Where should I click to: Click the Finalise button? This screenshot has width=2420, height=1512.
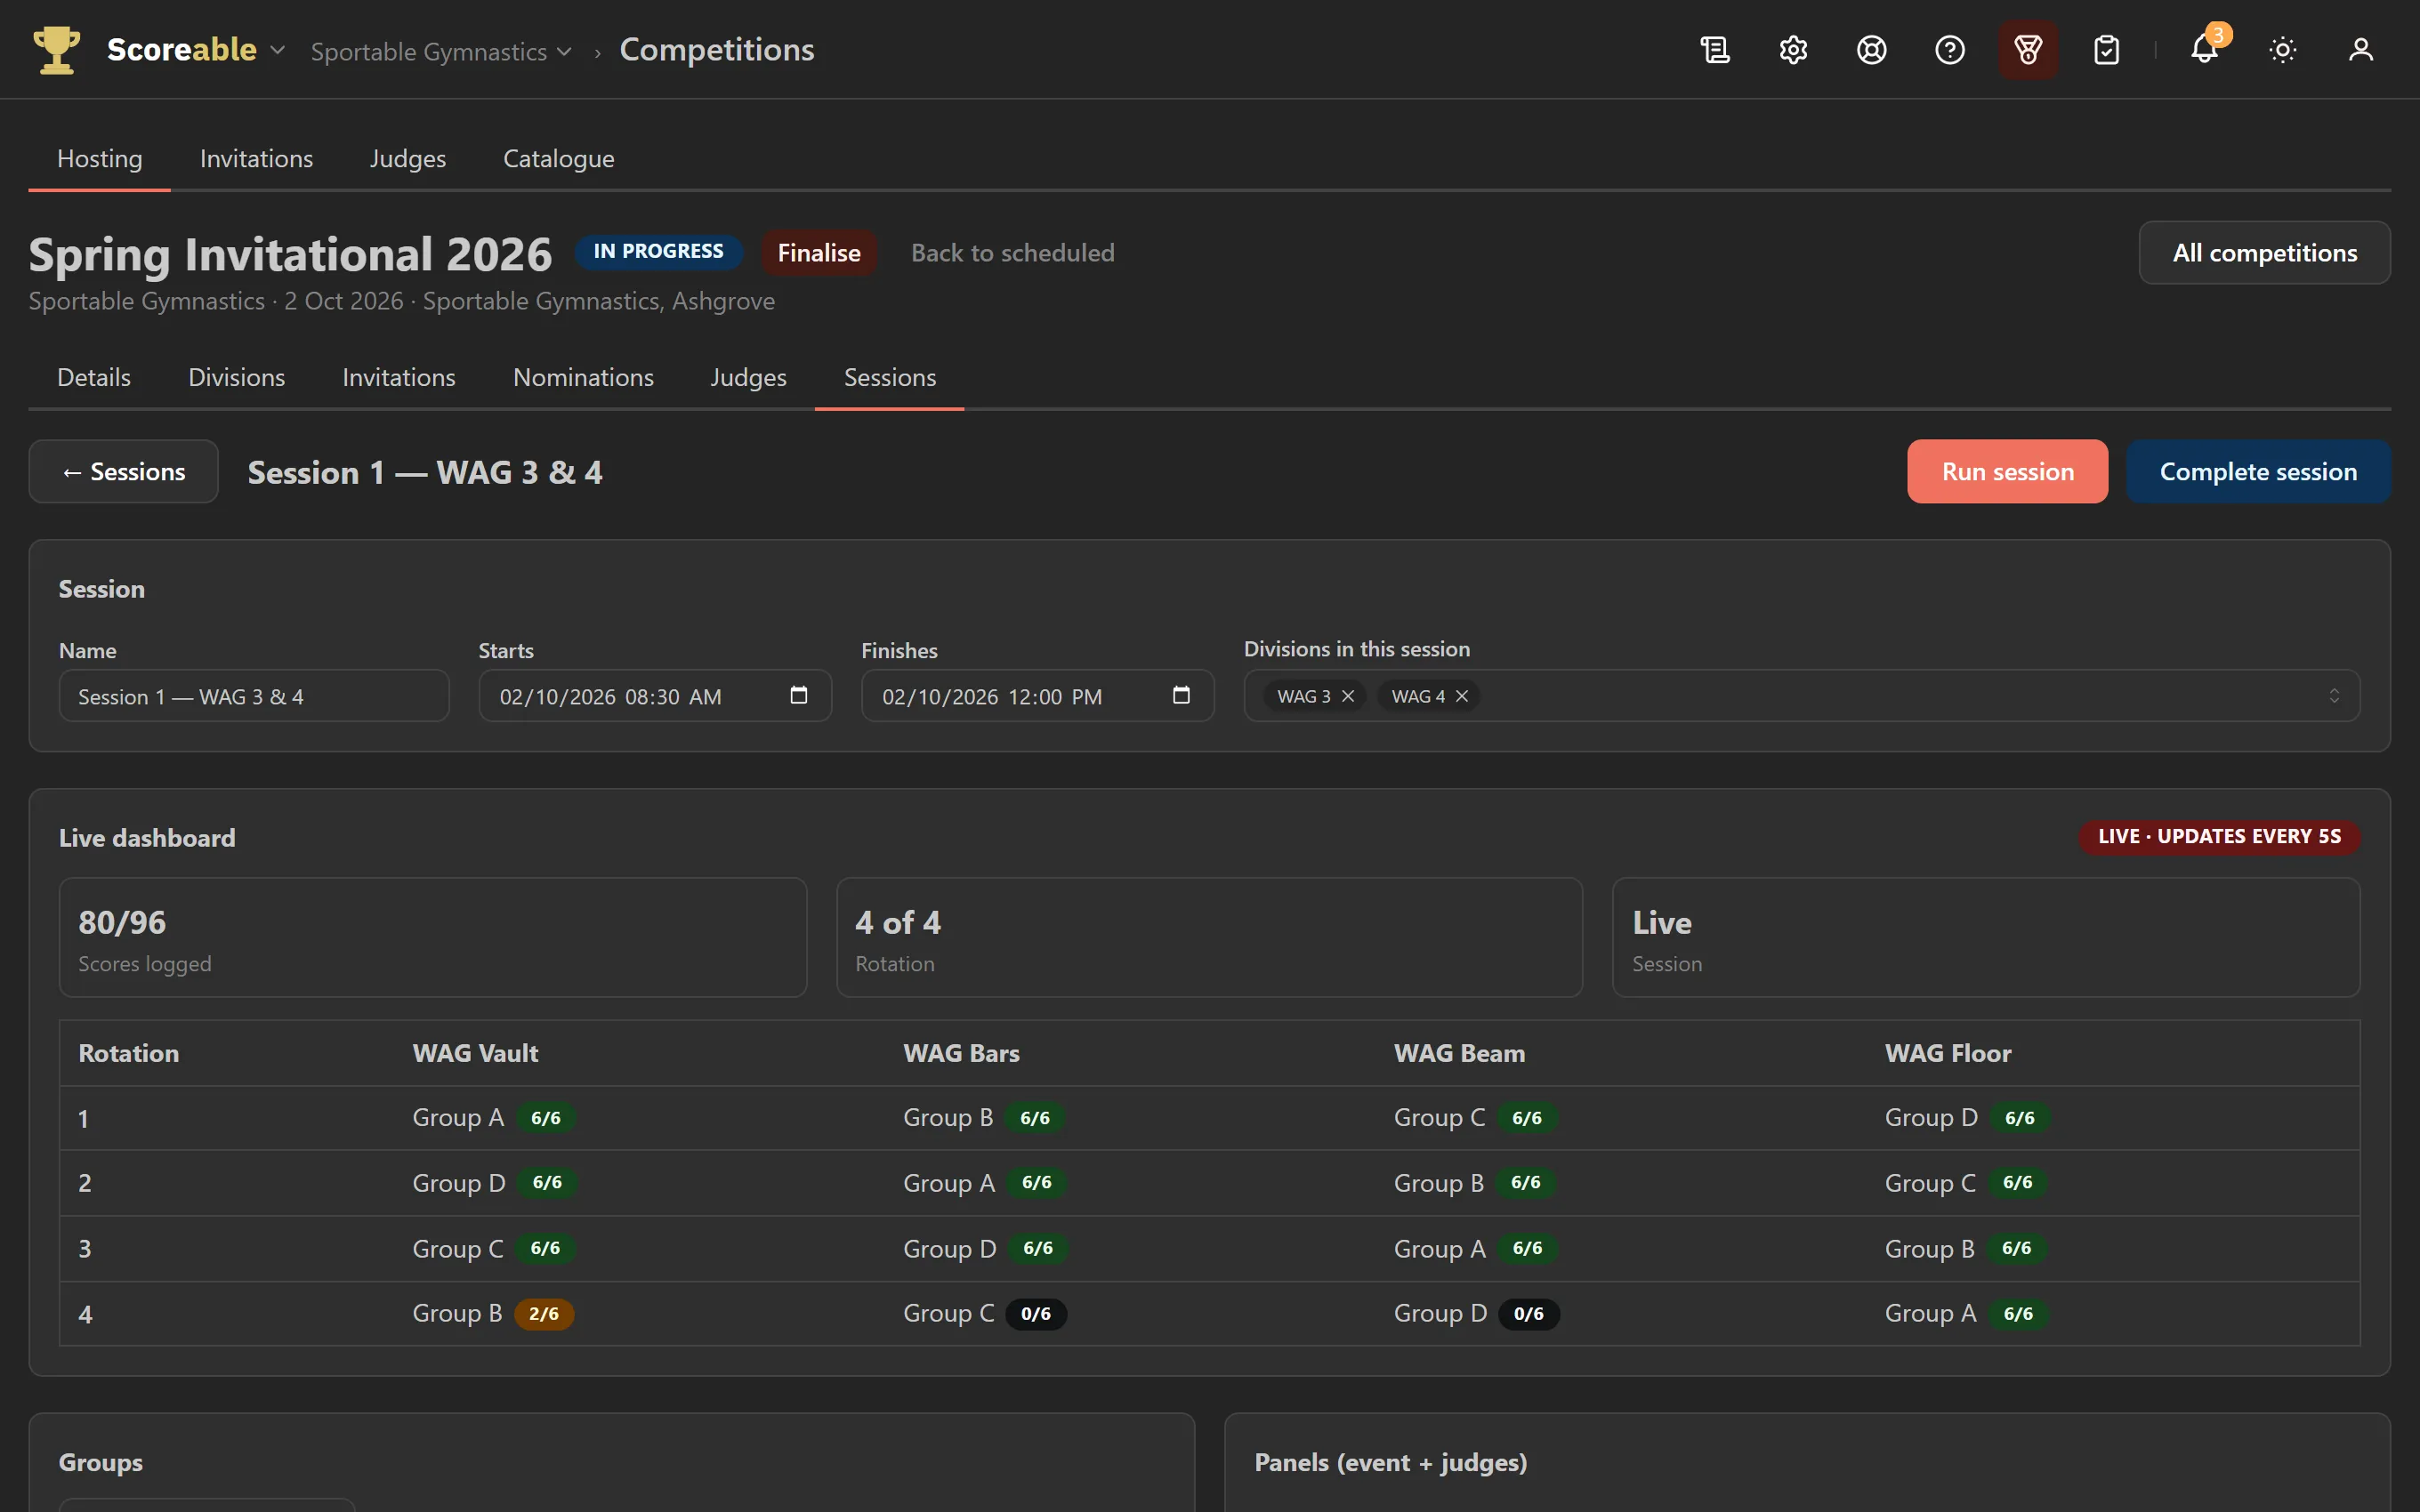pyautogui.click(x=819, y=252)
